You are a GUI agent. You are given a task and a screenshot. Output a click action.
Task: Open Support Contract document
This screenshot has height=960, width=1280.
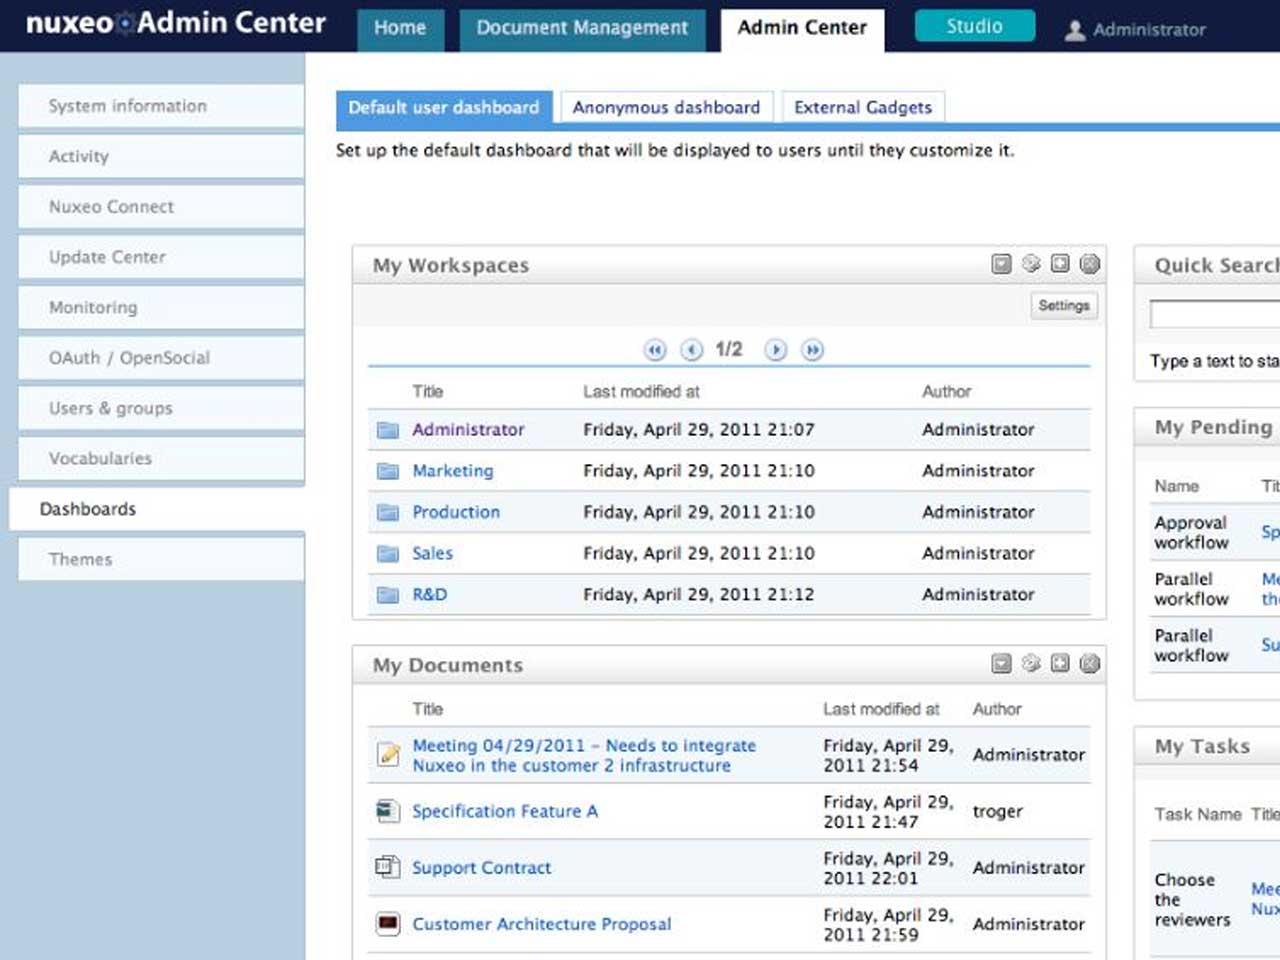tap(482, 868)
